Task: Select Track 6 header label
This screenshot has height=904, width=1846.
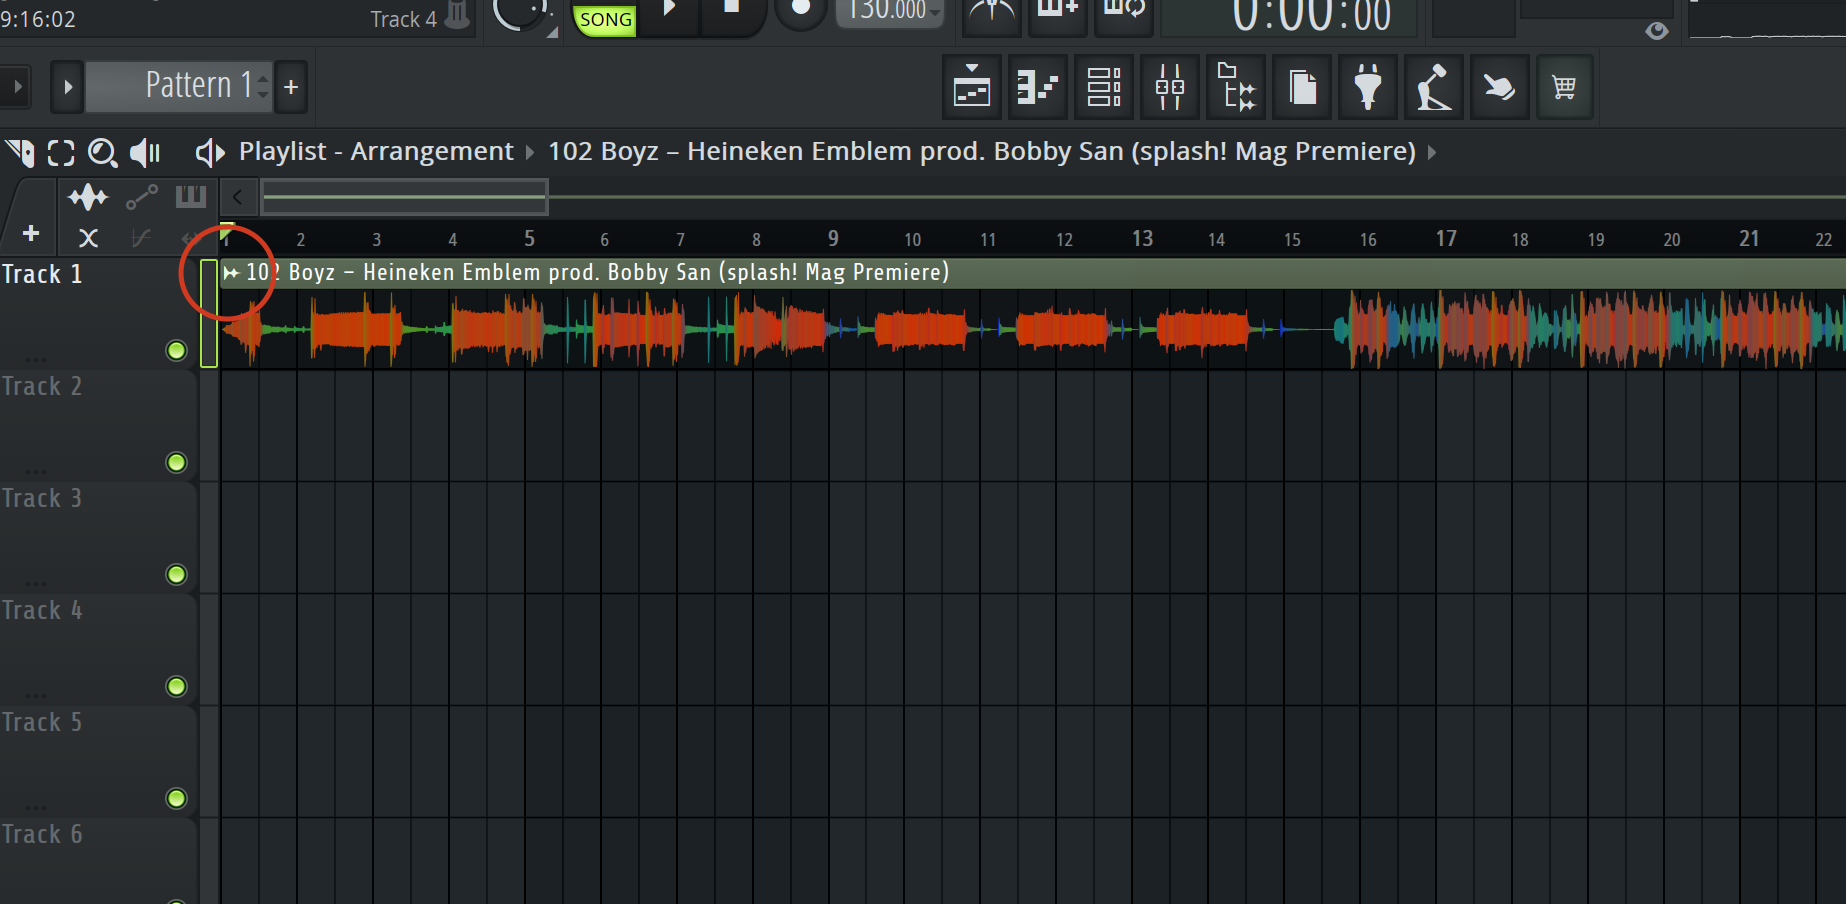Action: click(42, 834)
